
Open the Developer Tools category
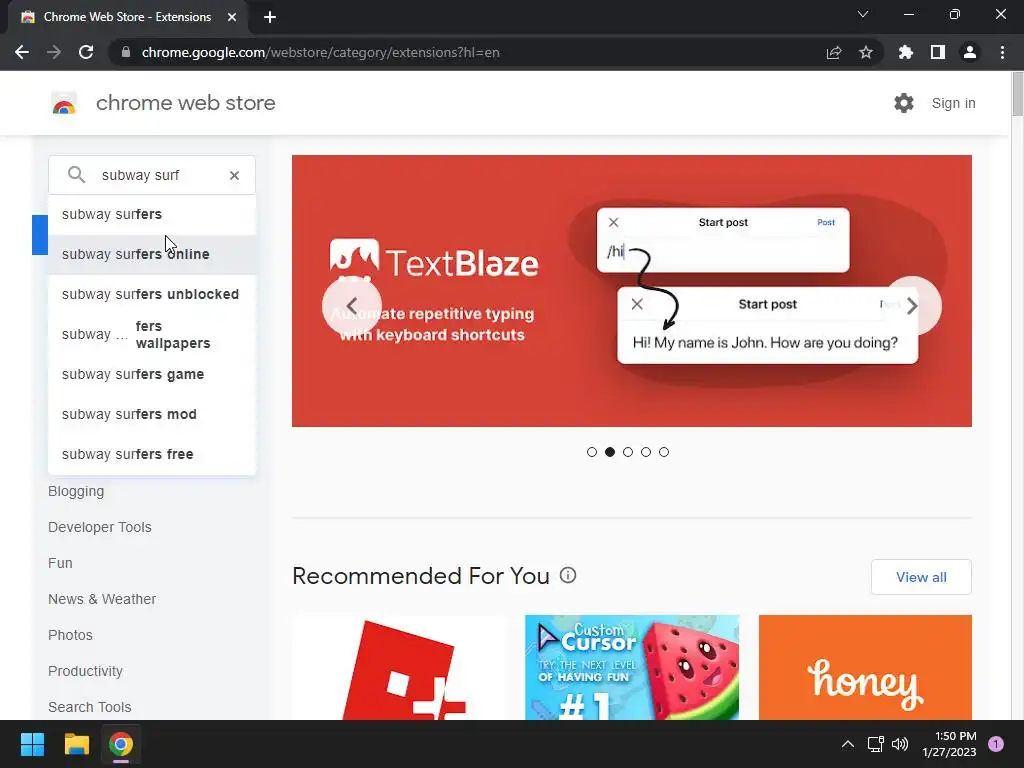pyautogui.click(x=99, y=527)
